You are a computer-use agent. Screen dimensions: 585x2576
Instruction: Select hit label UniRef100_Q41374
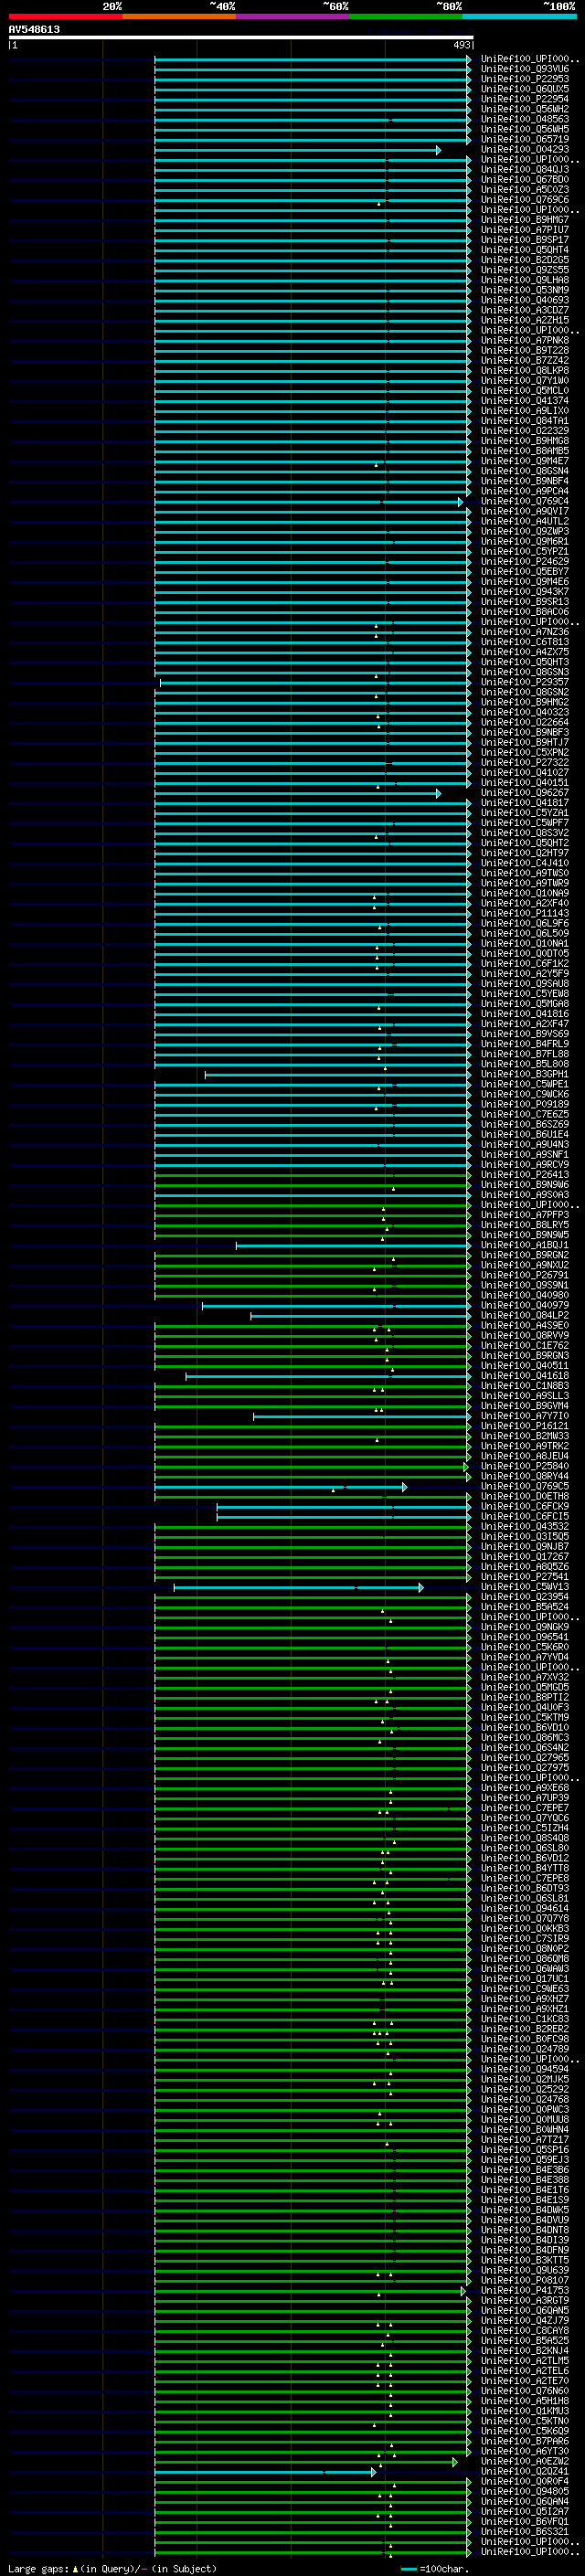pos(525,400)
